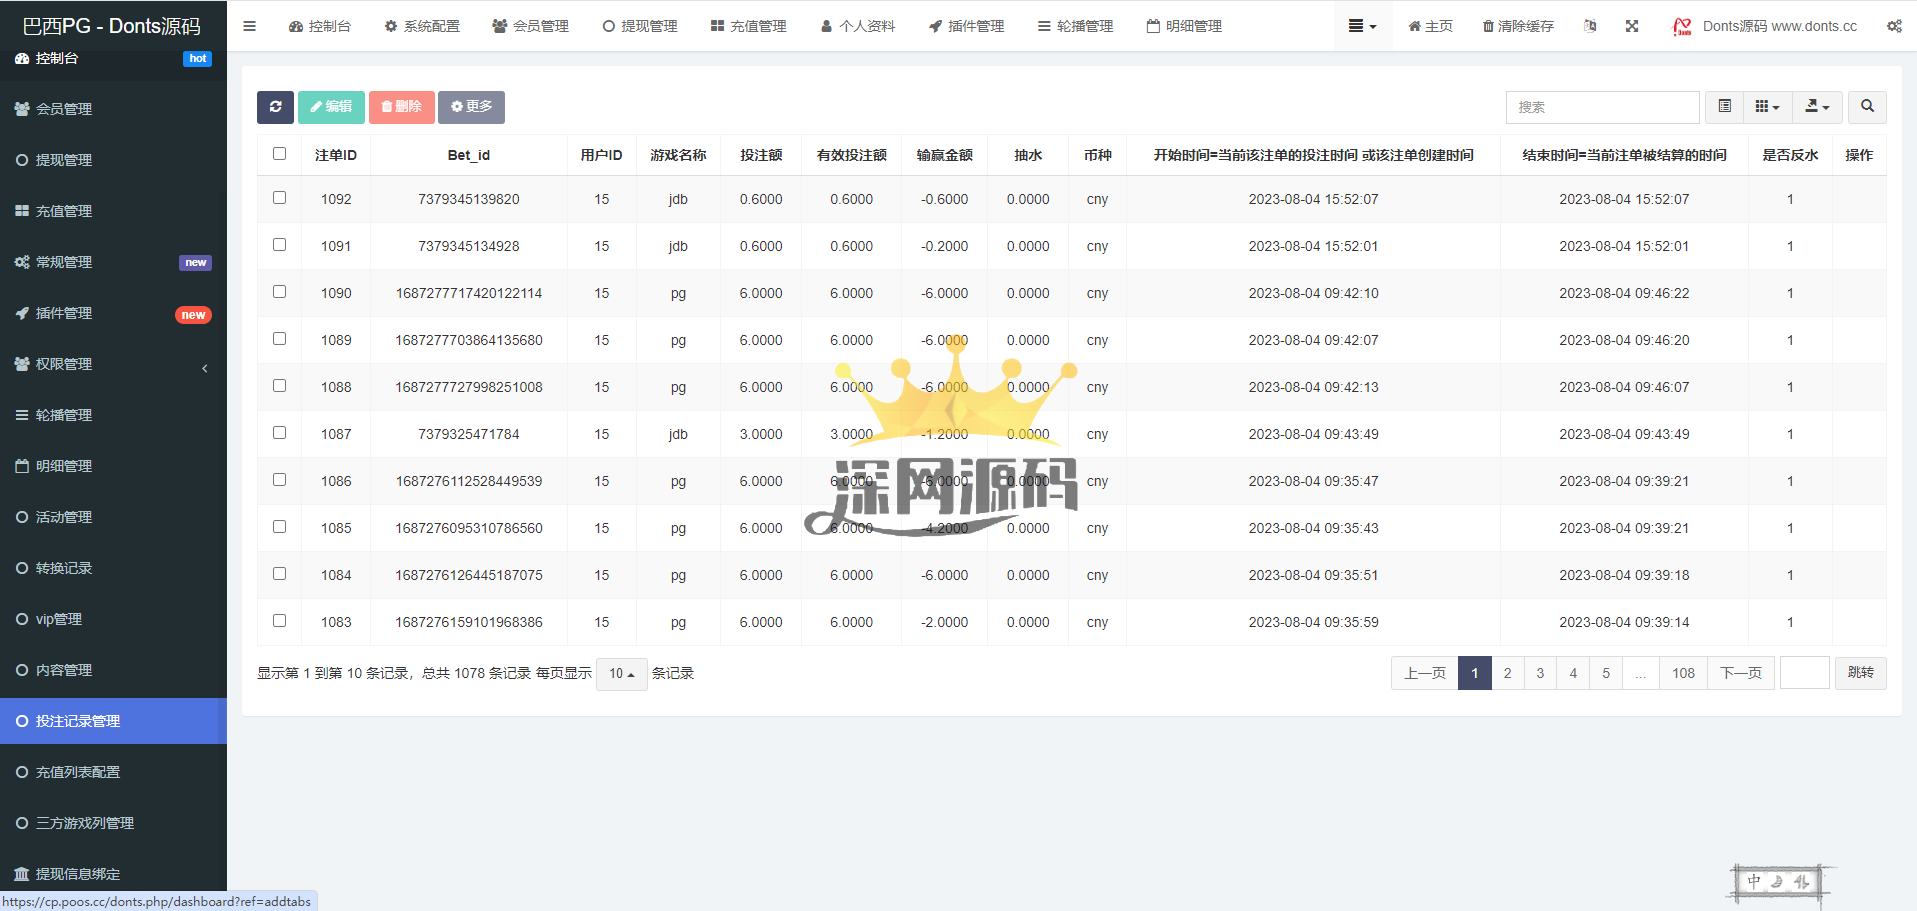This screenshot has height=911, width=1917.
Task: Expand the 权限管理 sidebar submenu
Action: point(113,364)
